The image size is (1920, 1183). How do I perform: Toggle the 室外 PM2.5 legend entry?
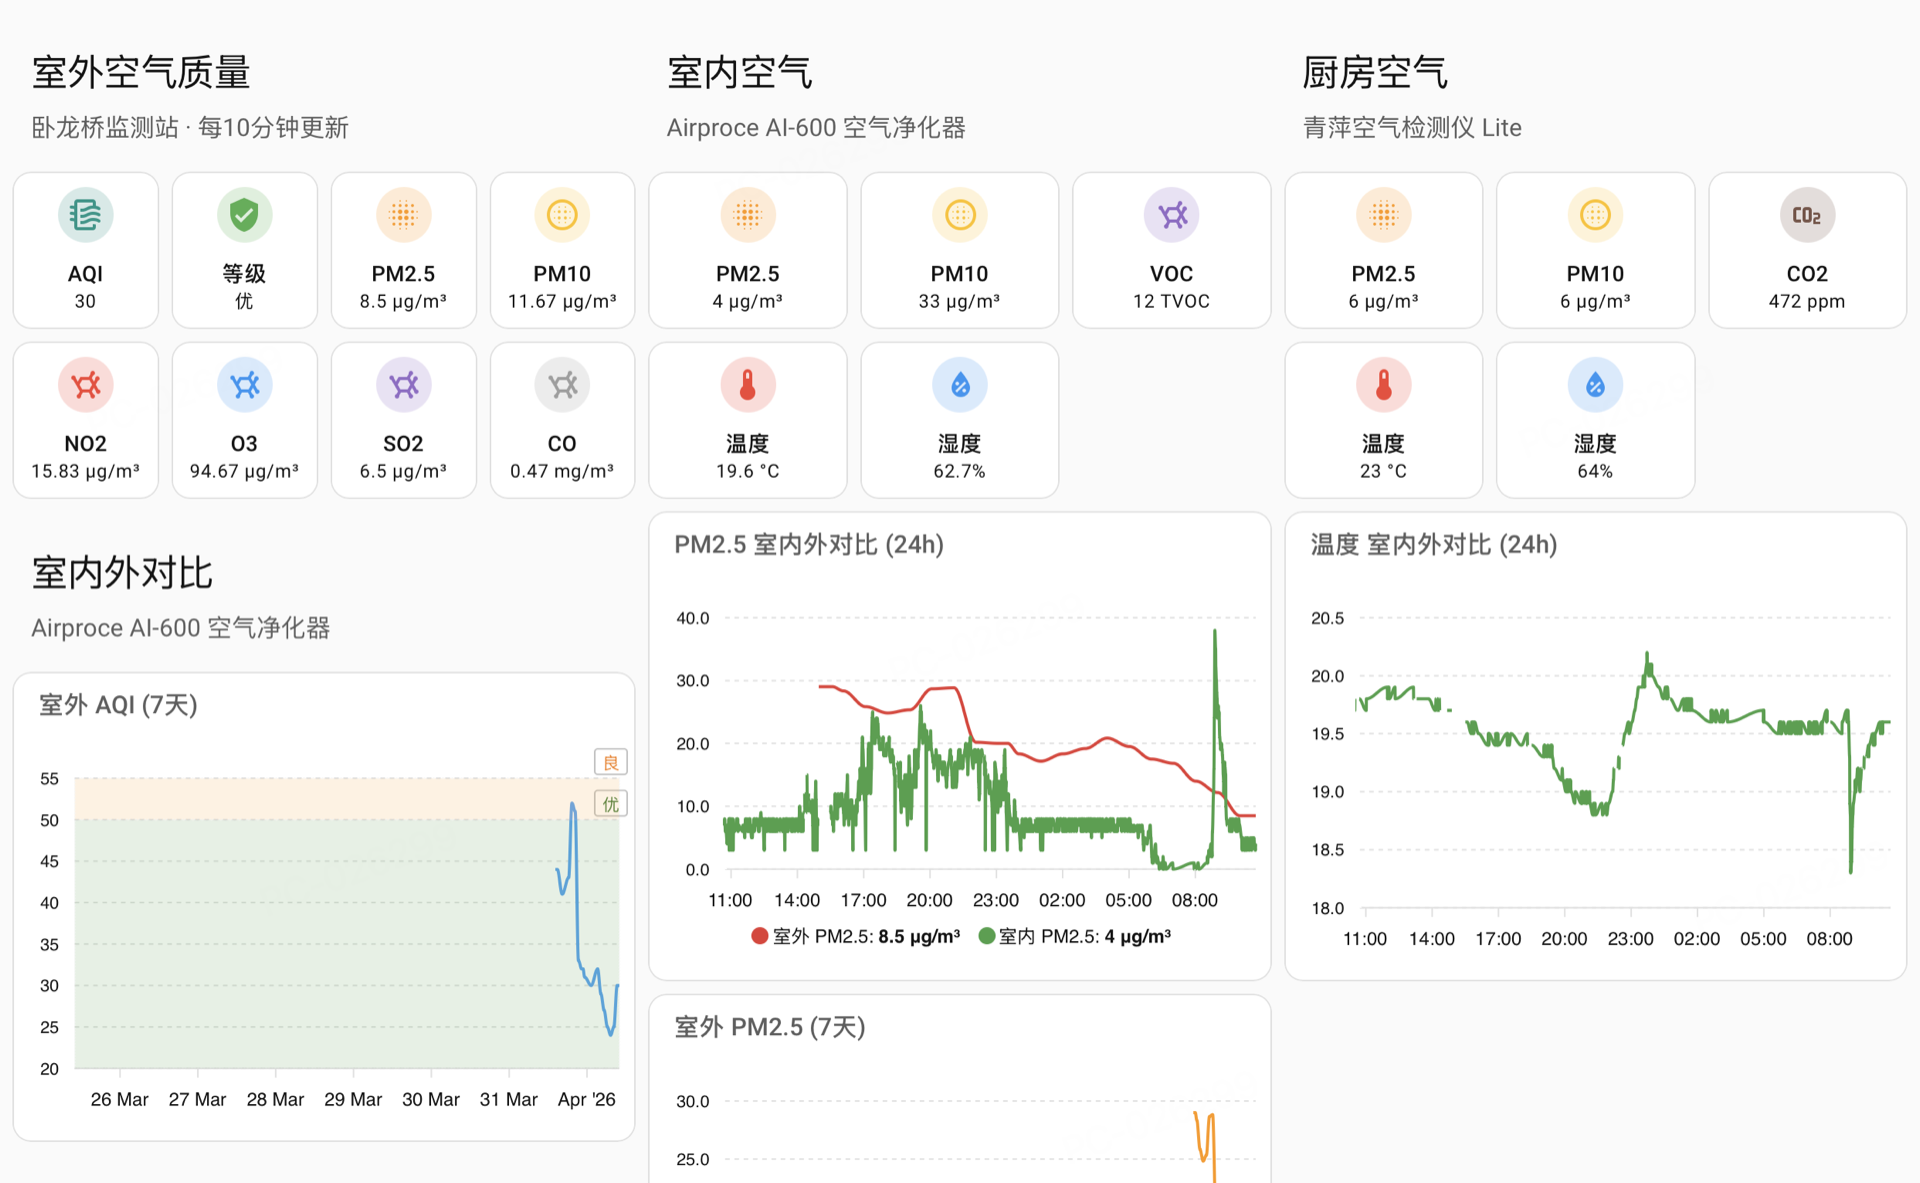point(855,935)
